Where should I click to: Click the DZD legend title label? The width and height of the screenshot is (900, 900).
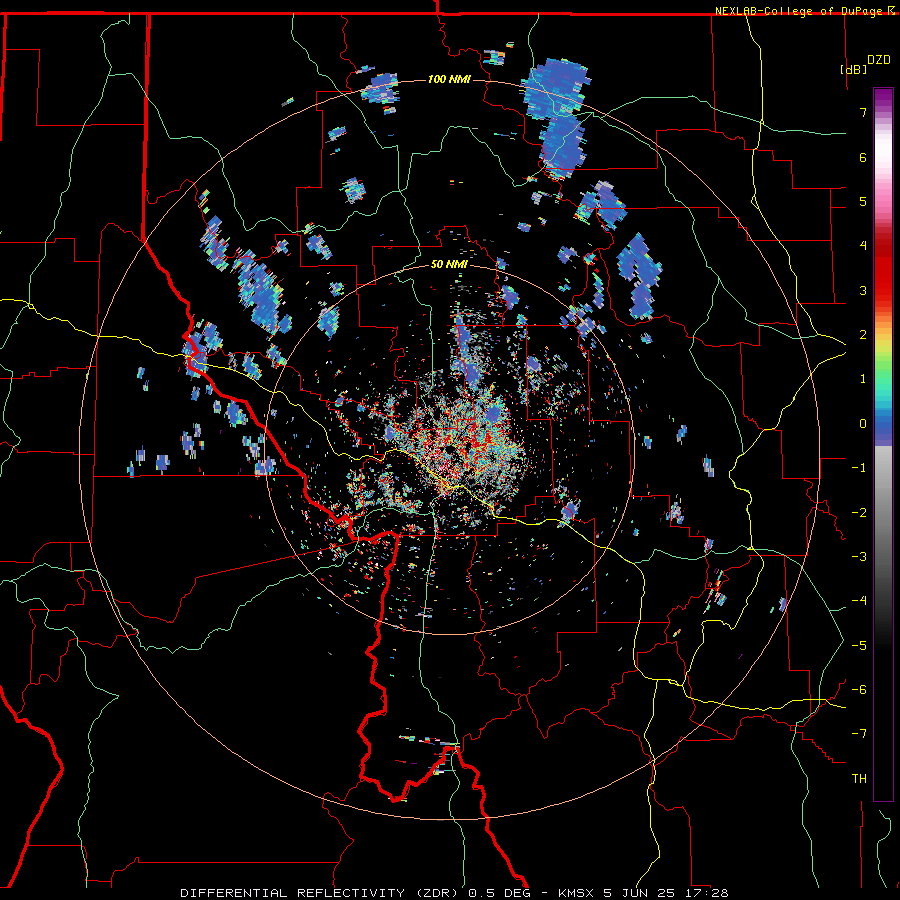coord(879,60)
